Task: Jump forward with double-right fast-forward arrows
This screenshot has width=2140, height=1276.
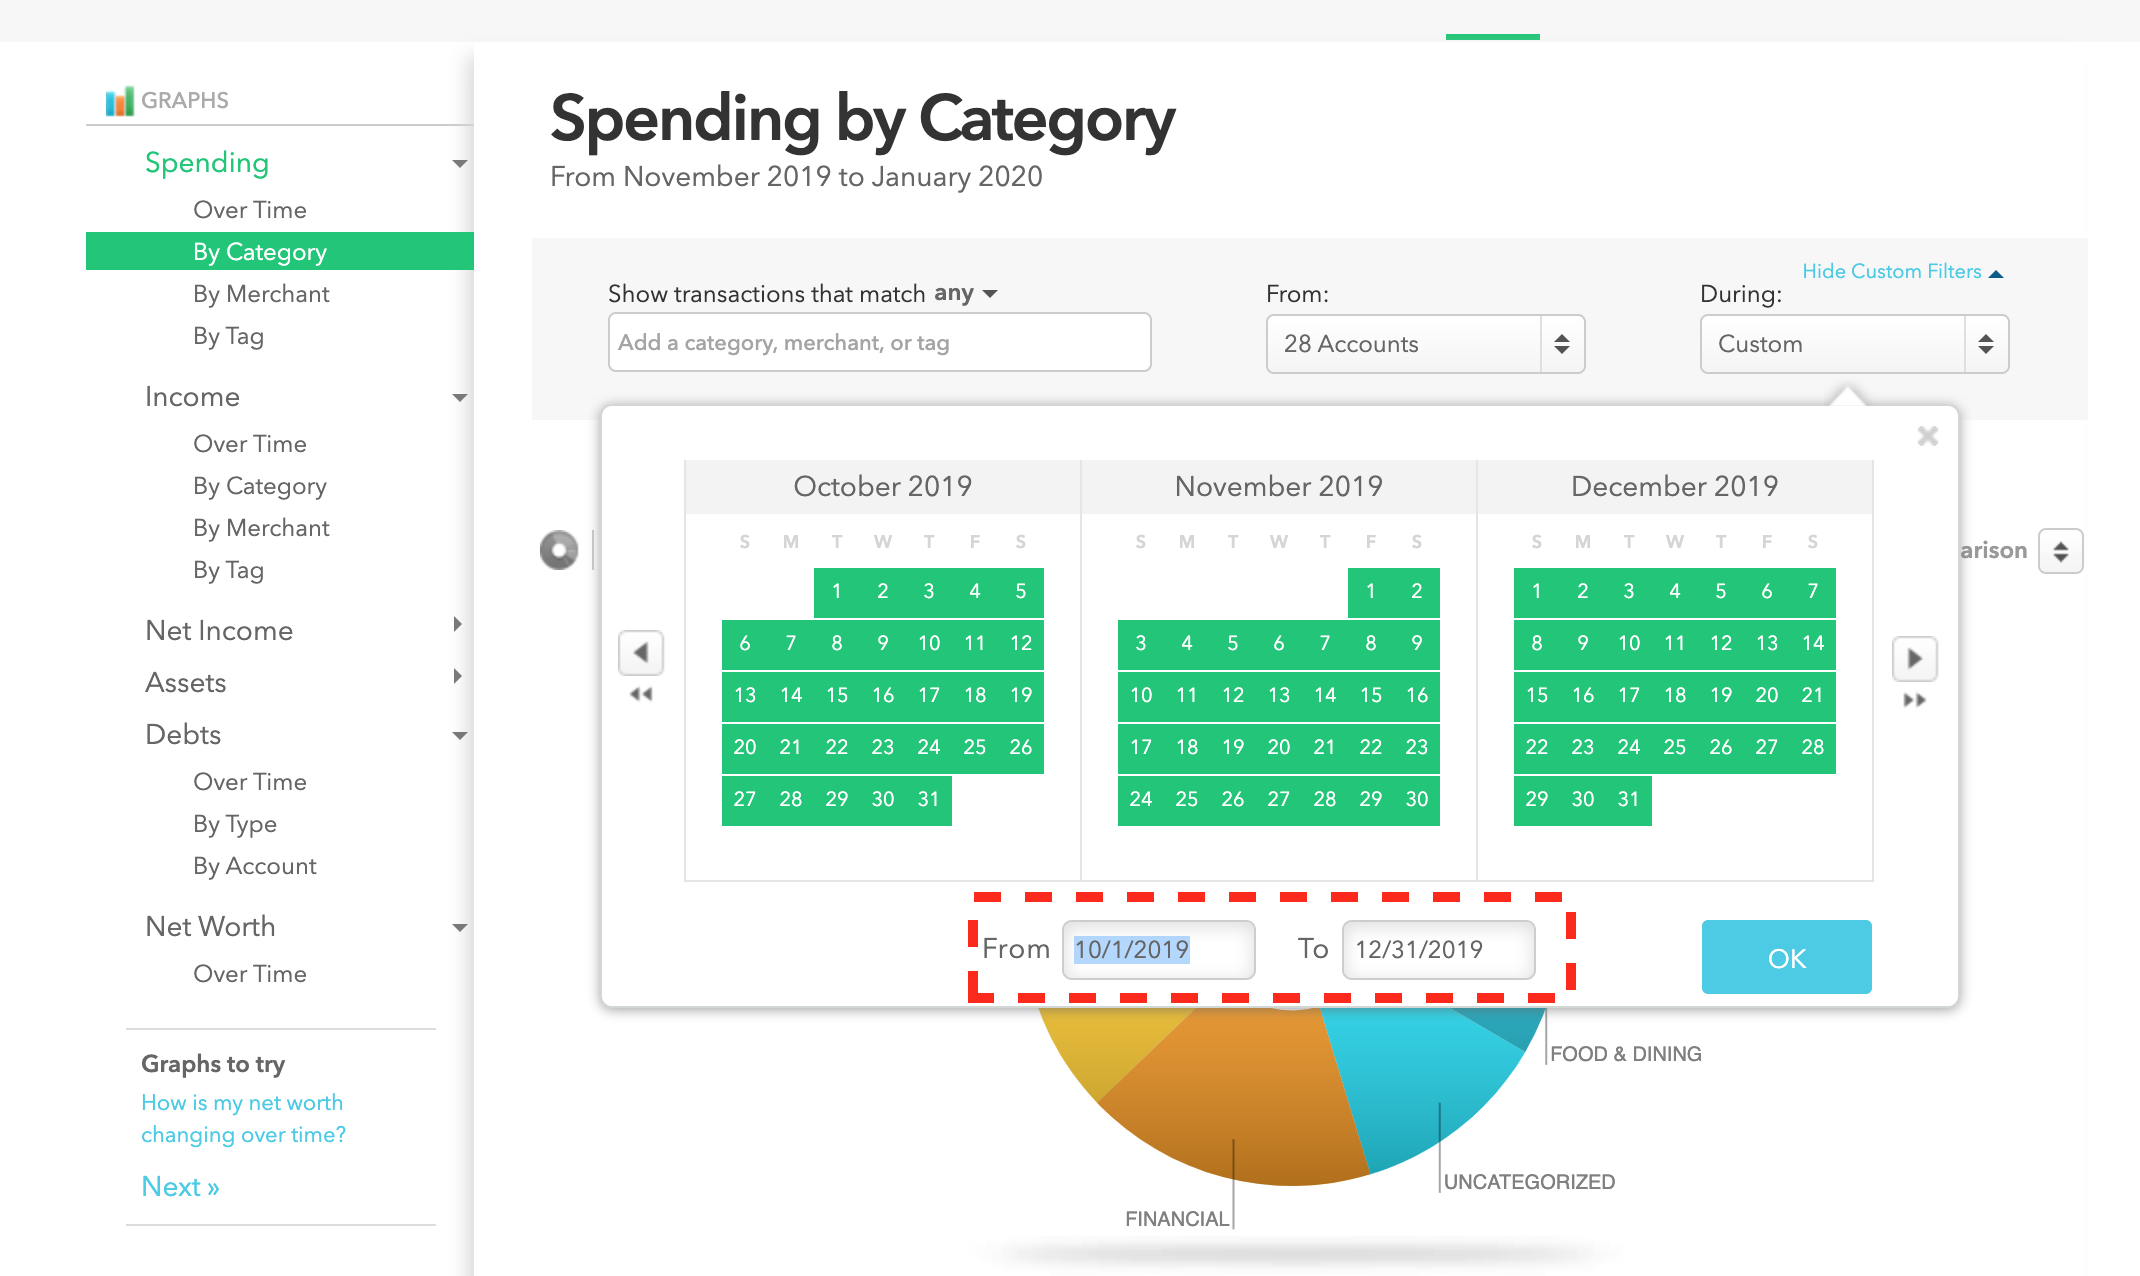Action: pos(1915,700)
